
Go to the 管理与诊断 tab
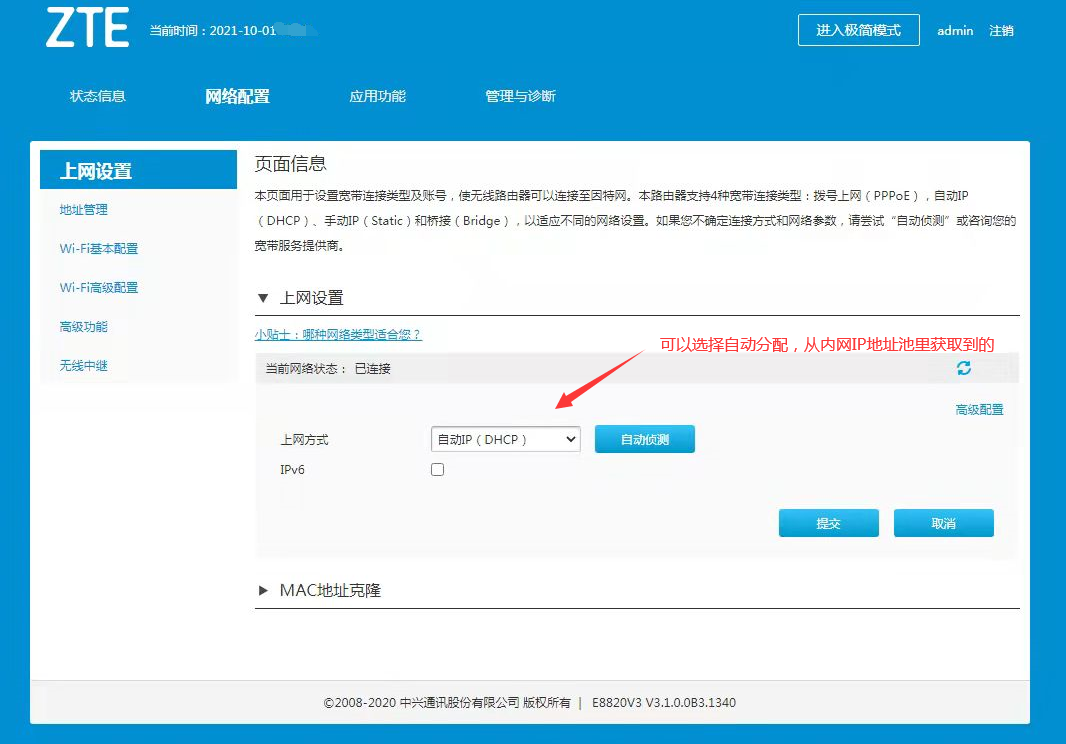point(520,96)
